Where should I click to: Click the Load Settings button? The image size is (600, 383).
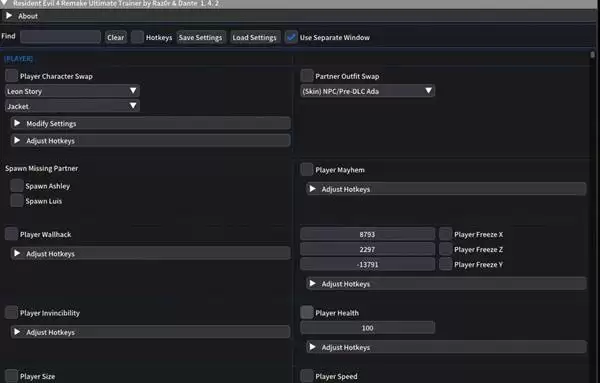[254, 37]
